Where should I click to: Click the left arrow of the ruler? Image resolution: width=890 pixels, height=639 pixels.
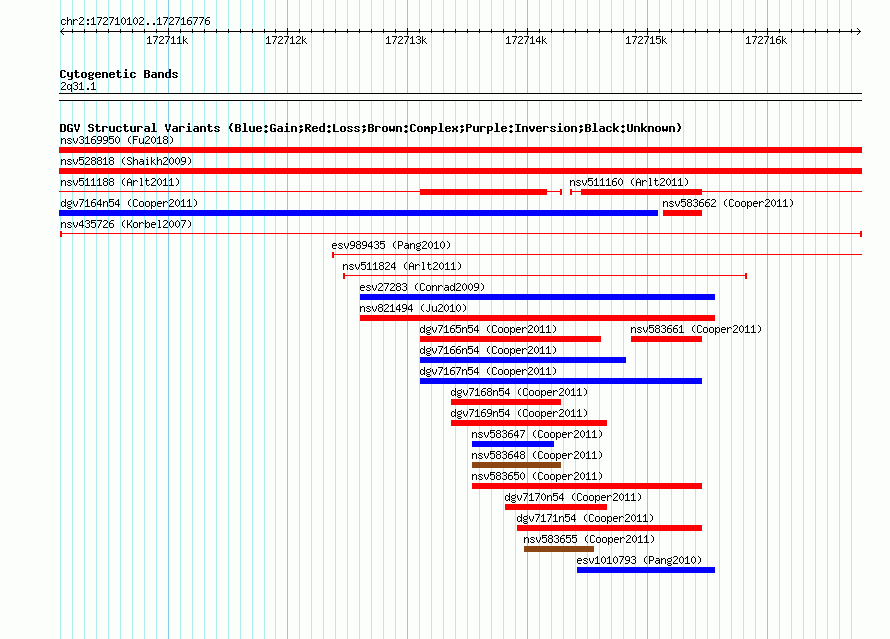click(x=62, y=31)
